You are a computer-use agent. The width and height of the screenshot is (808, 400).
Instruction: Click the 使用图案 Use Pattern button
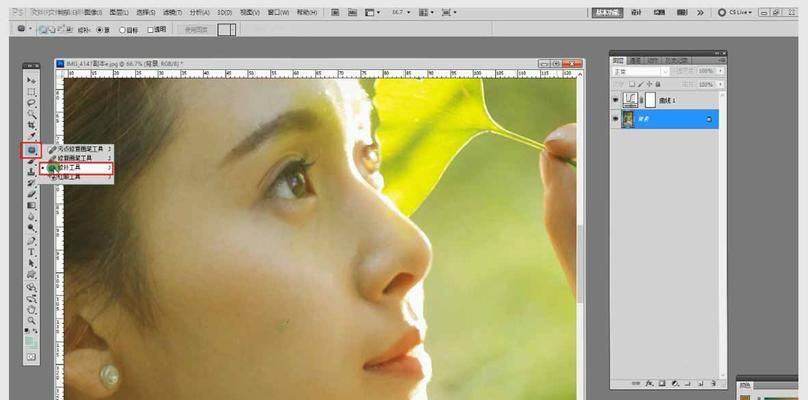pyautogui.click(x=196, y=30)
